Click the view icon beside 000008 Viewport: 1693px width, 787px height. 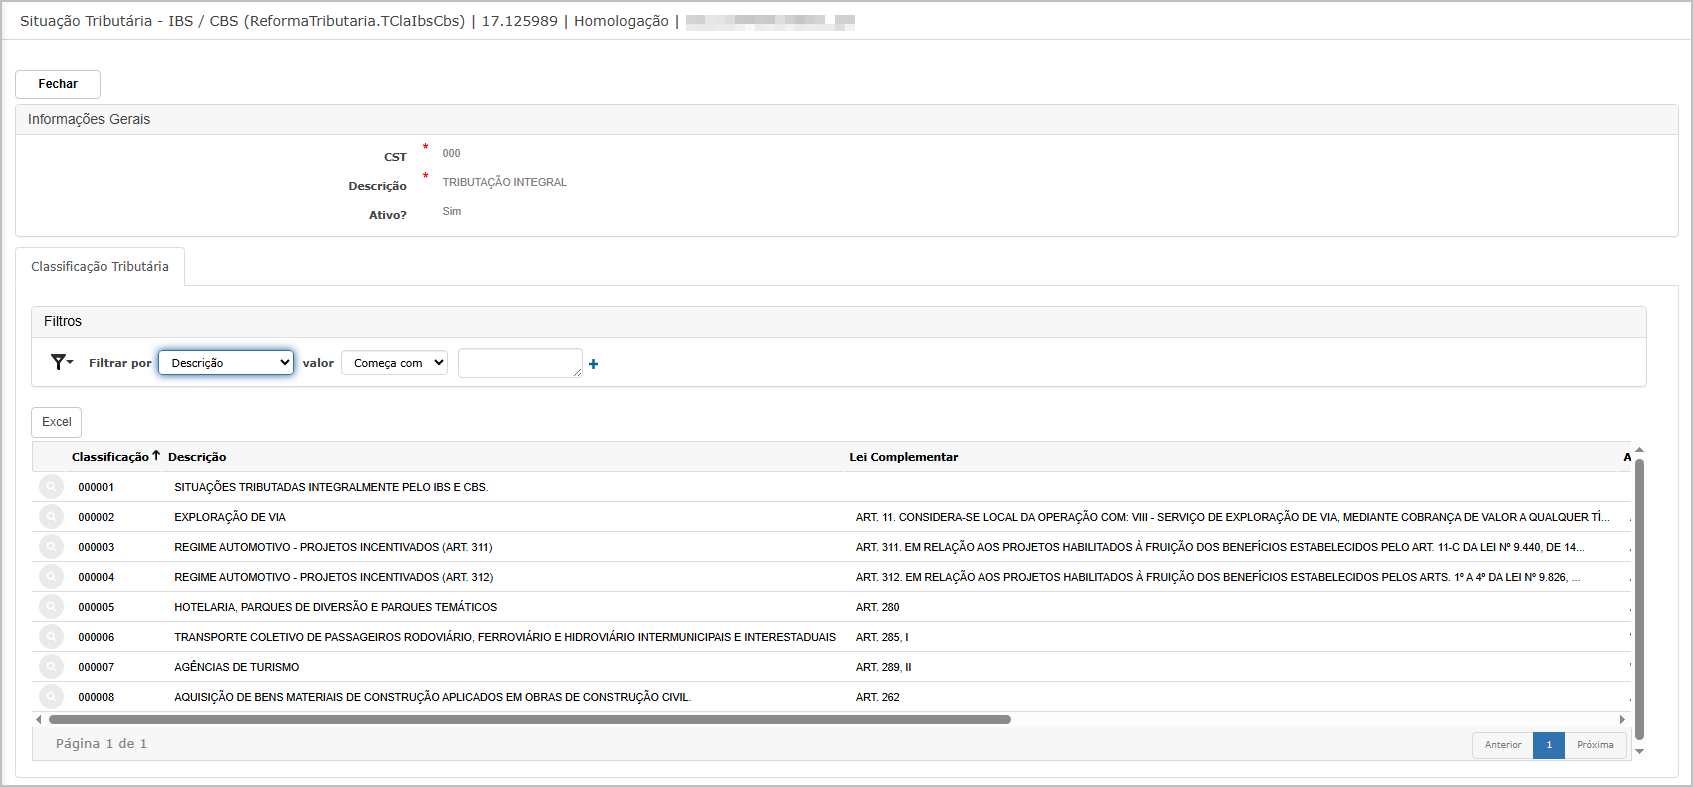pos(51,697)
